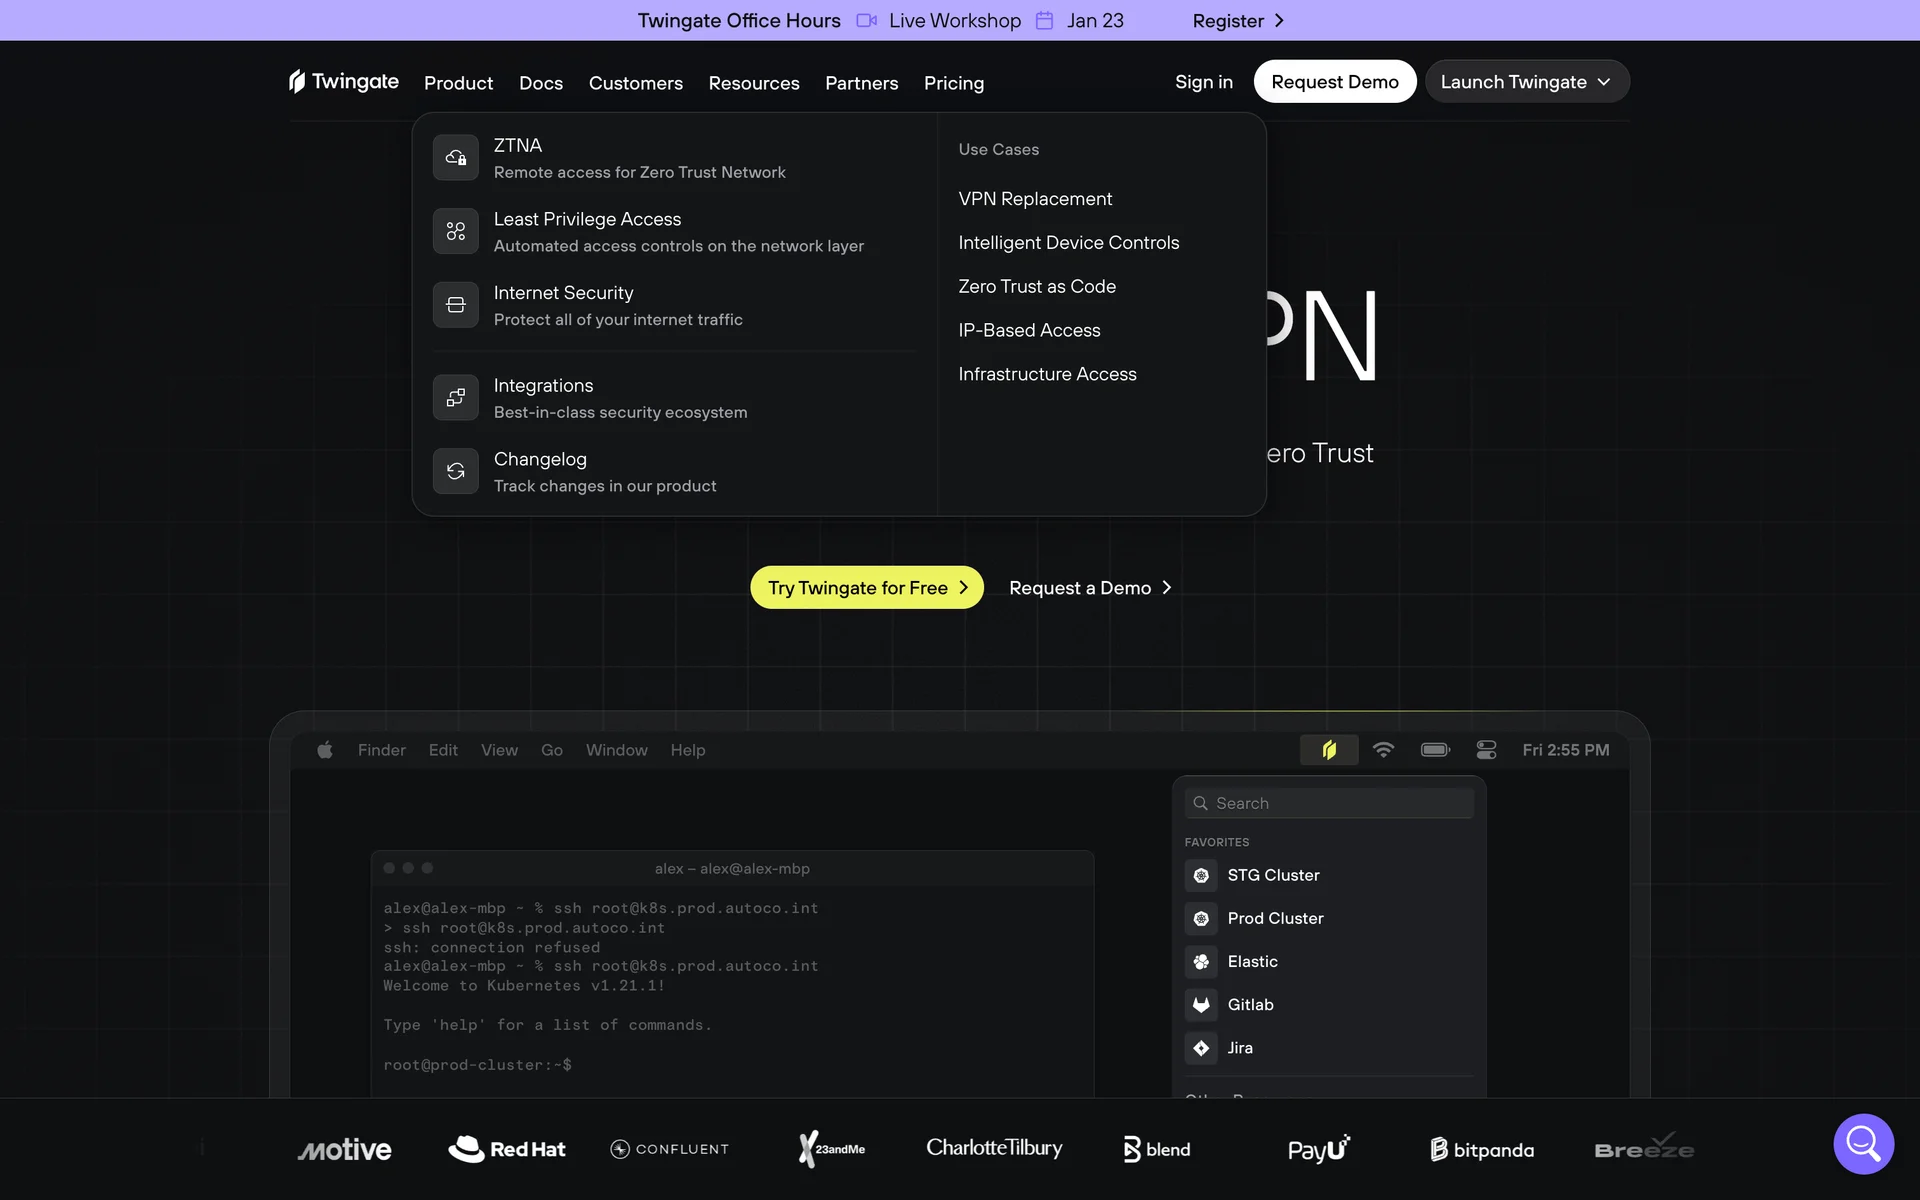
Task: Open the Product menu
Action: point(458,83)
